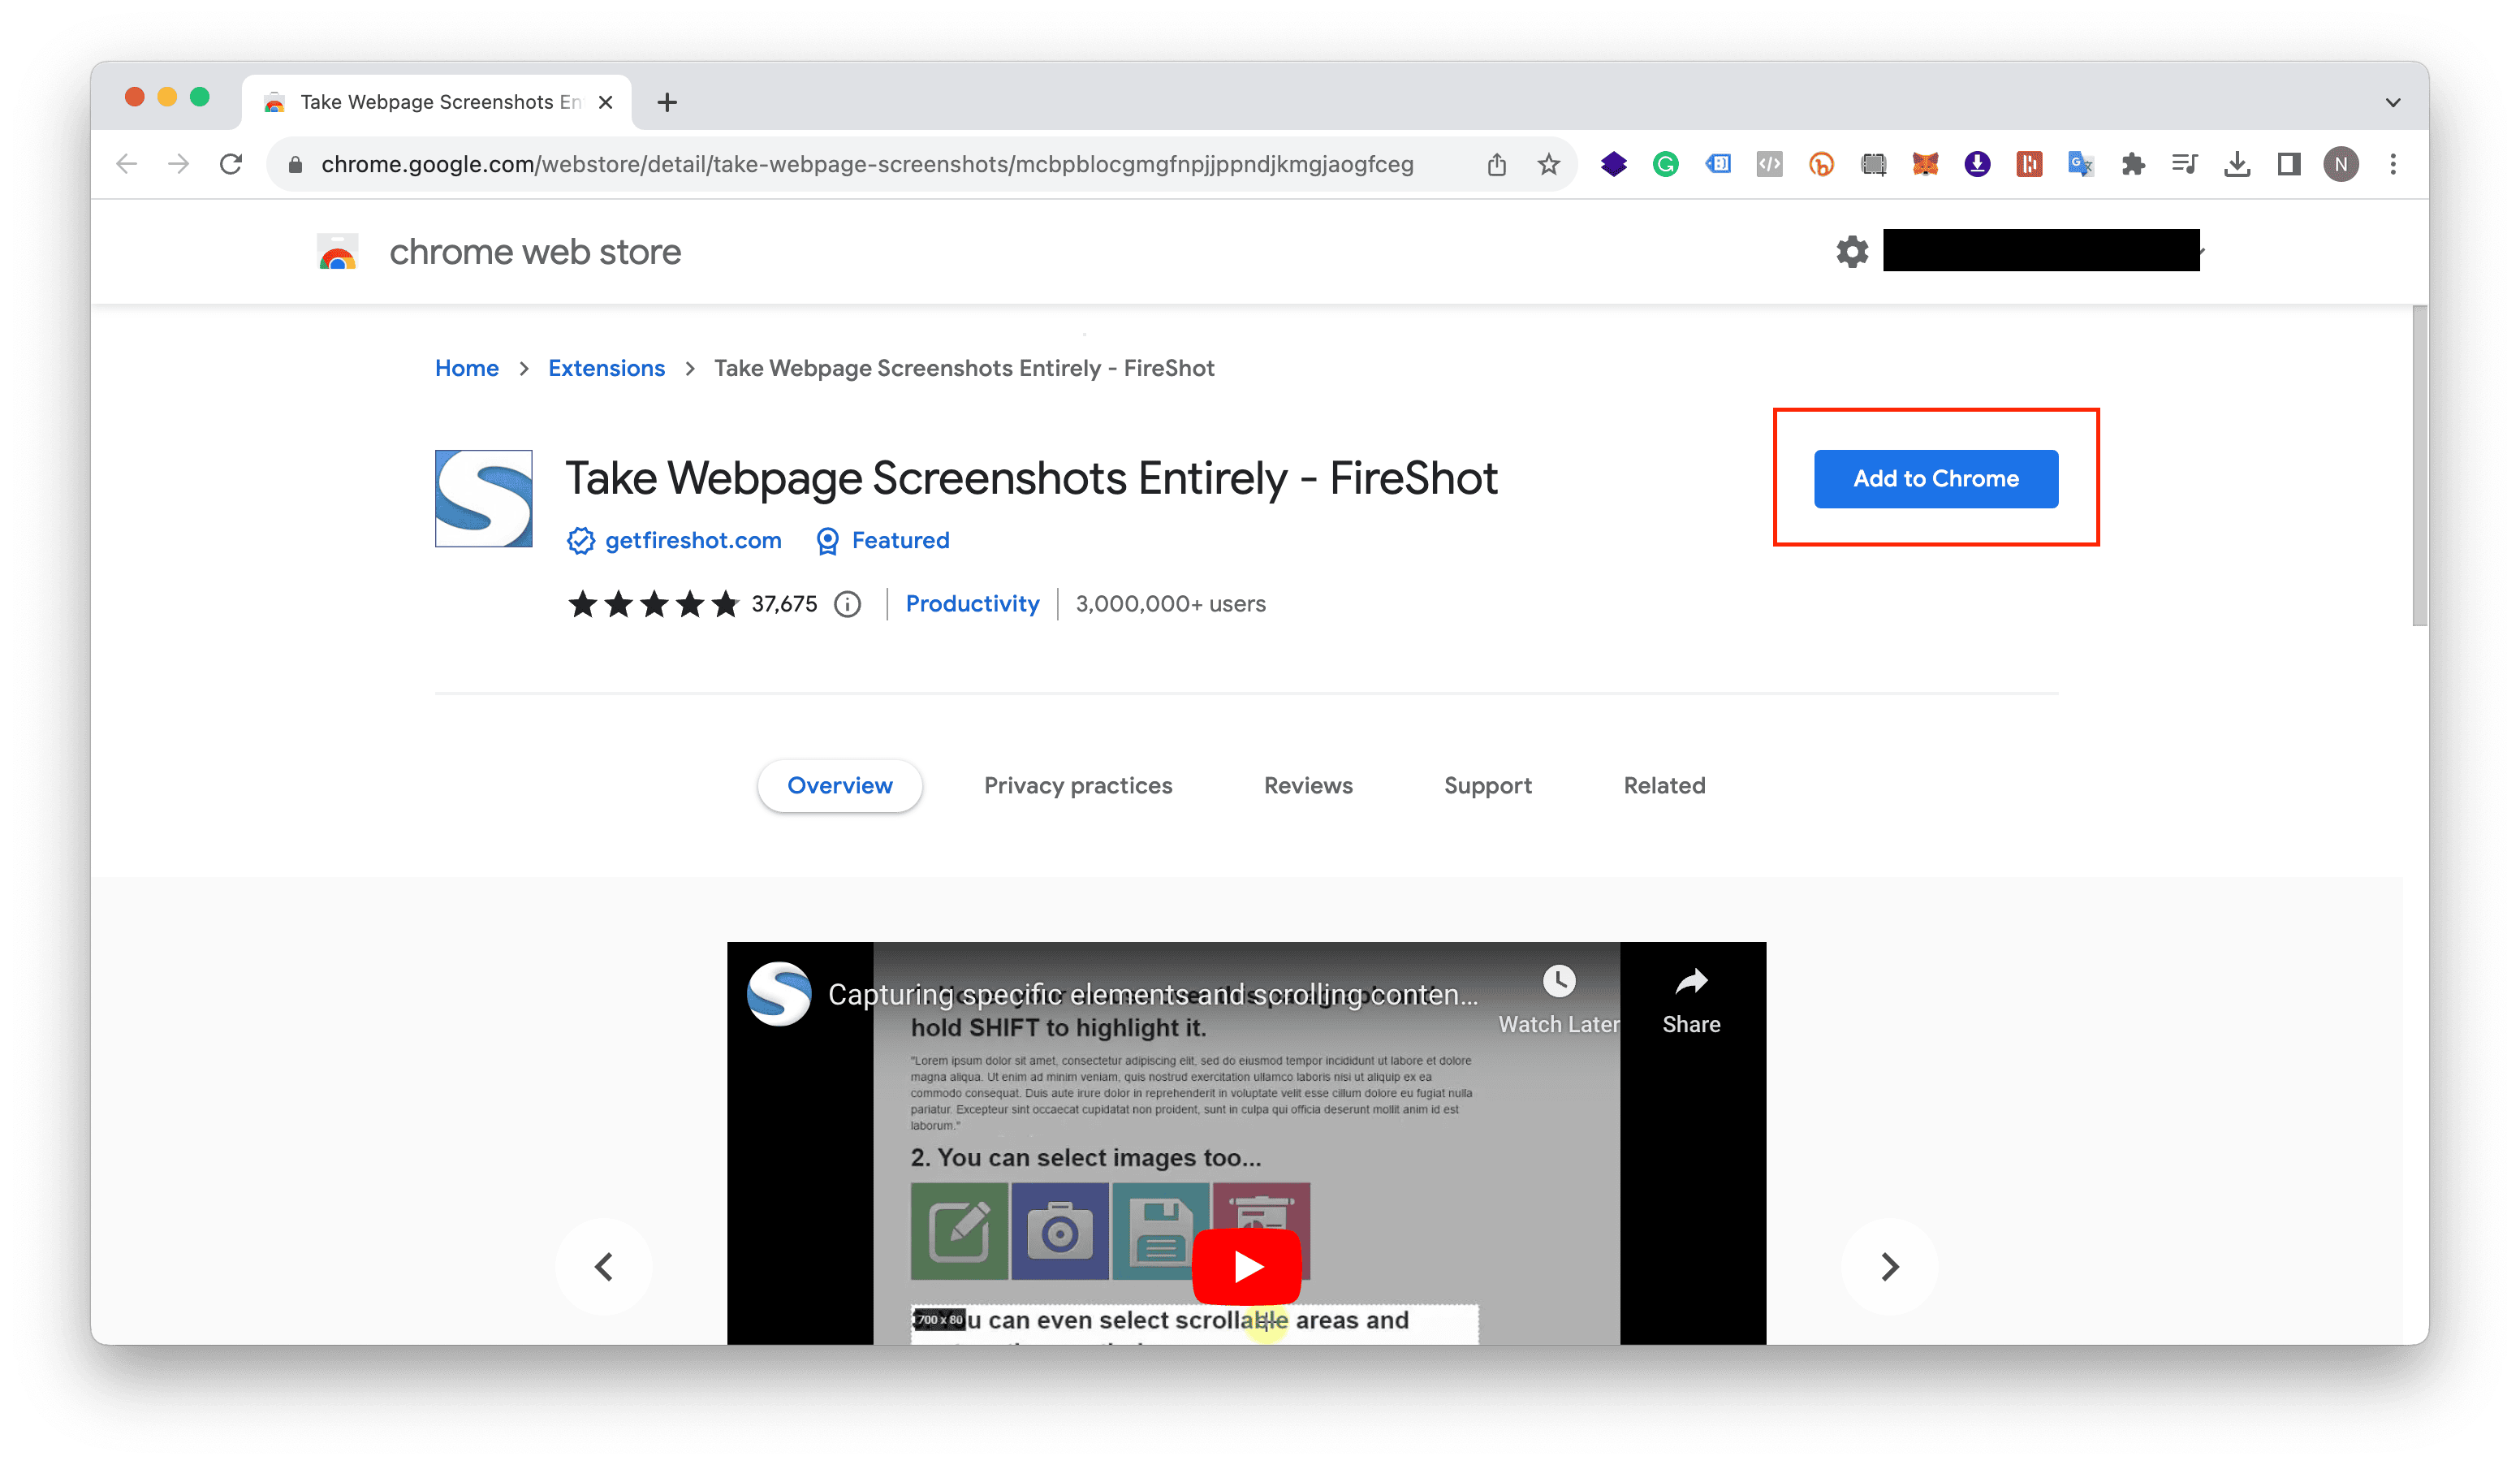Expand the tab search chevron
This screenshot has height=1465, width=2520.
click(x=2392, y=102)
